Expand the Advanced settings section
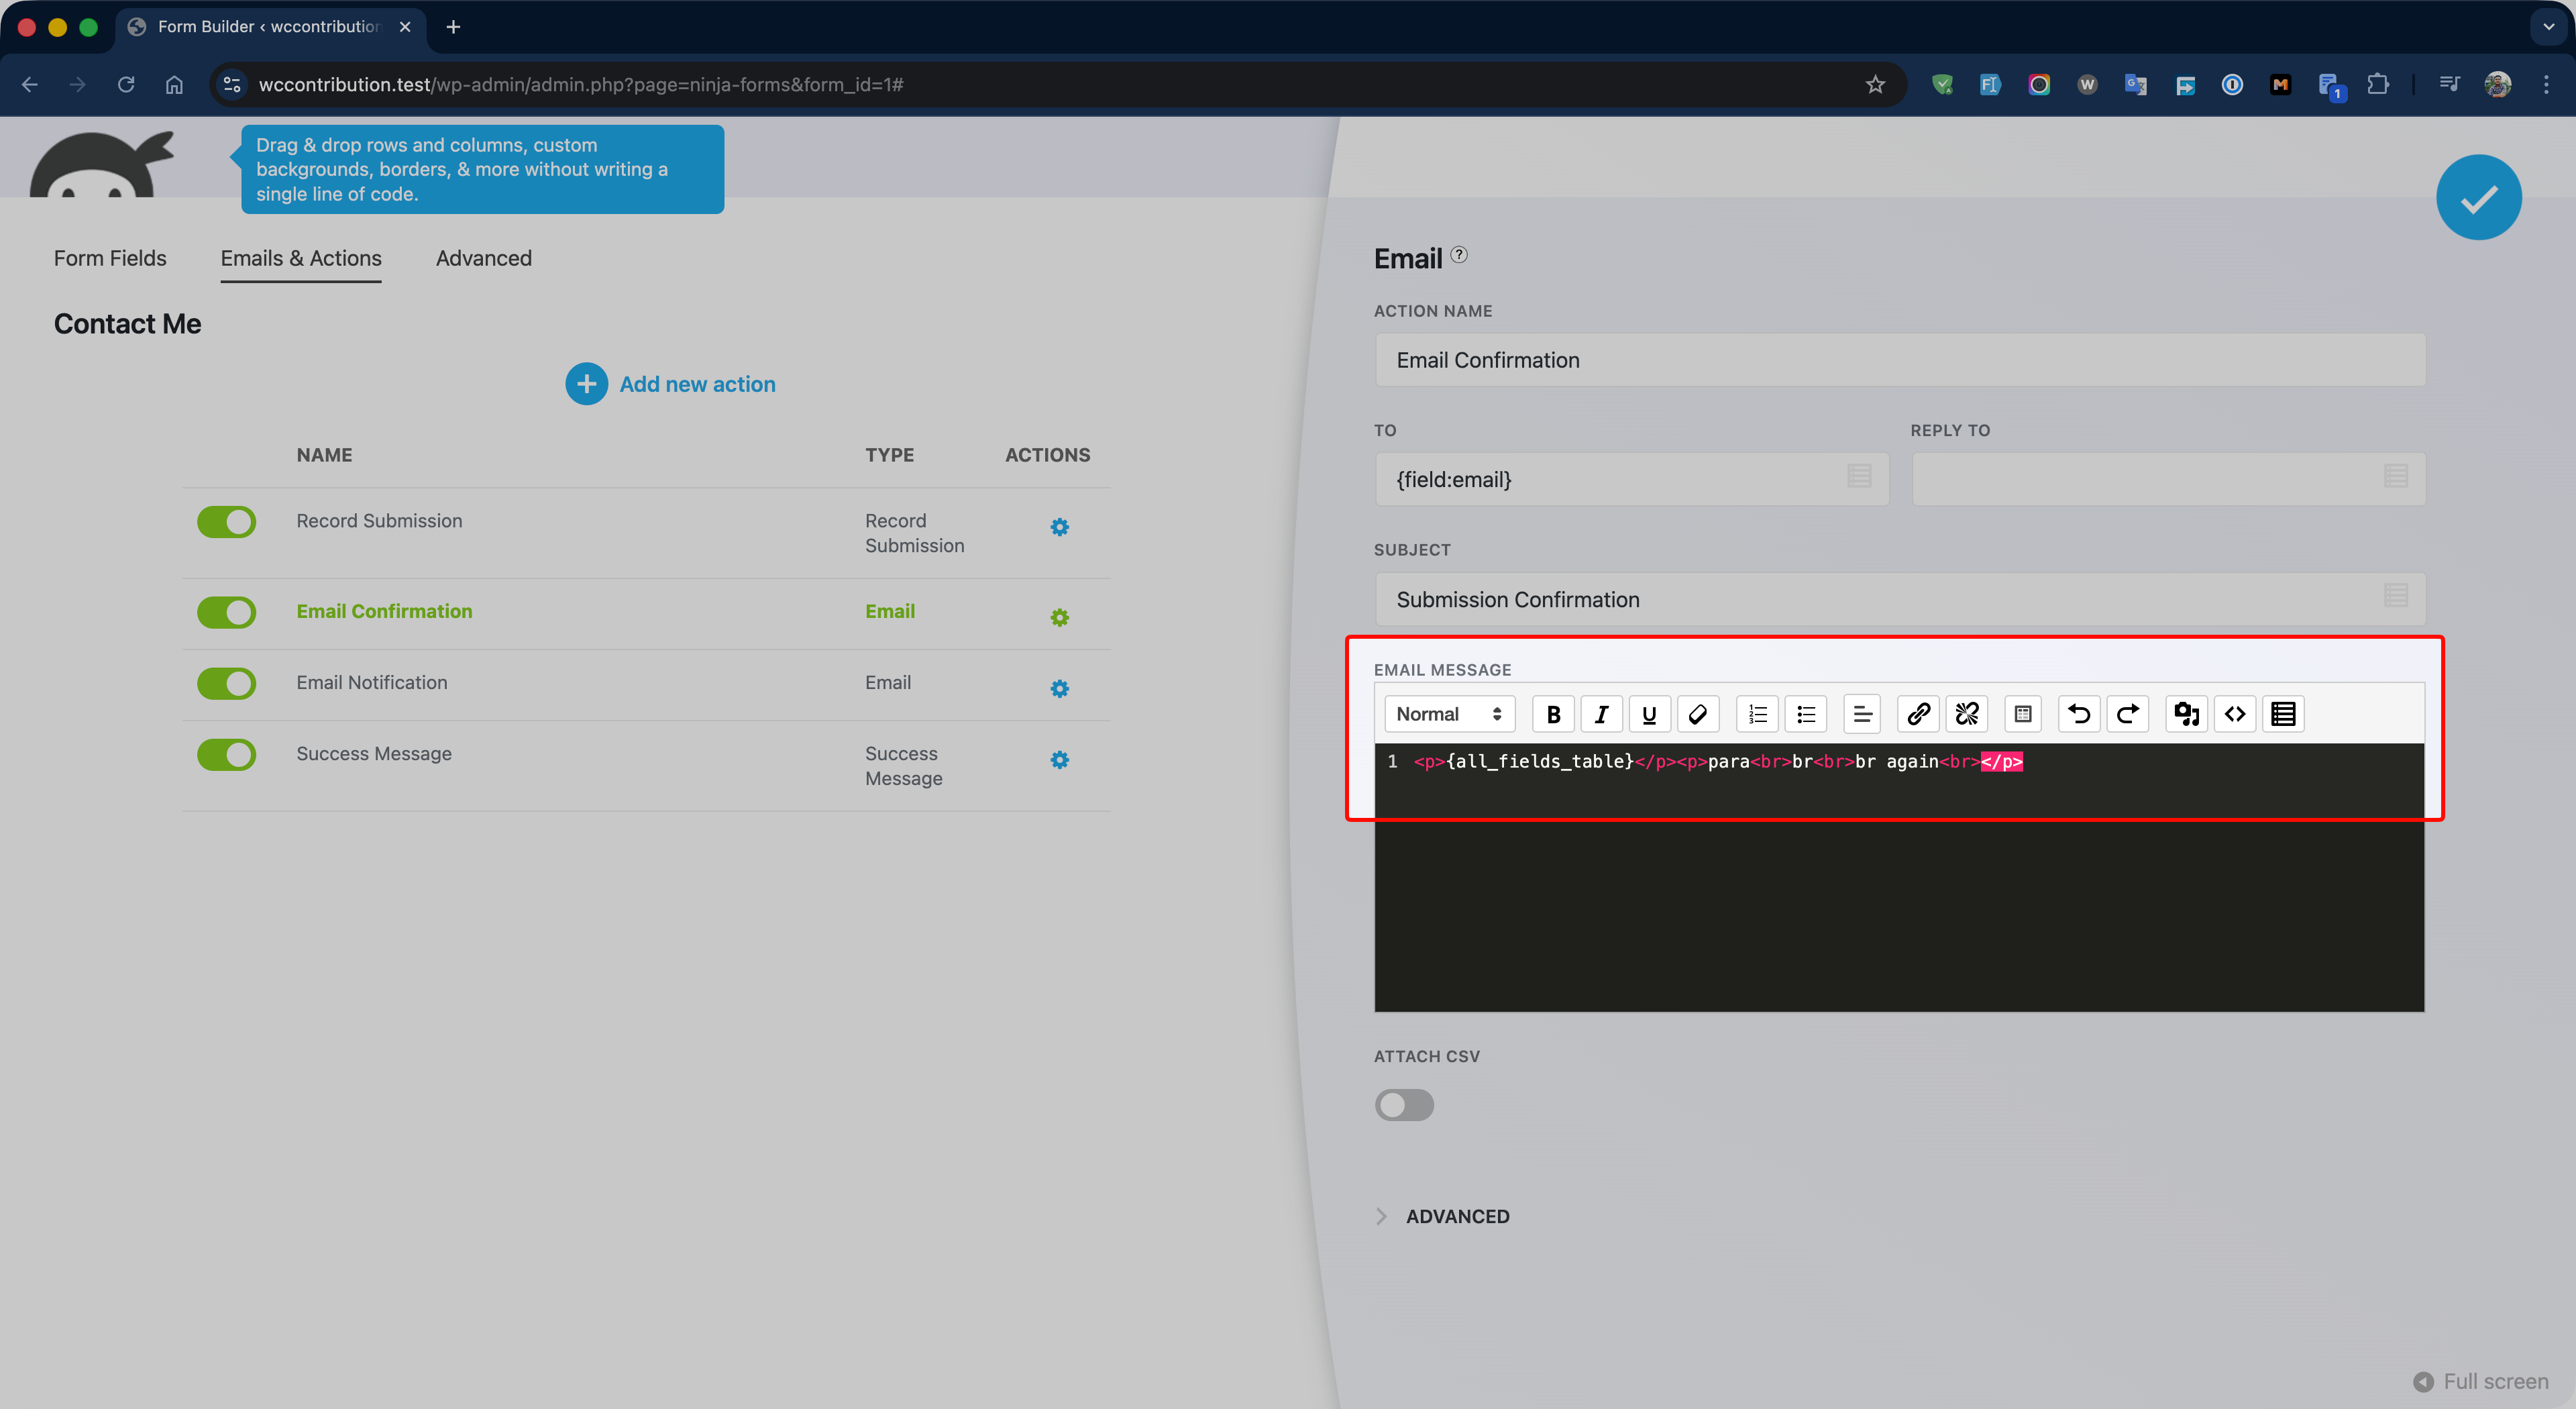 point(1457,1216)
